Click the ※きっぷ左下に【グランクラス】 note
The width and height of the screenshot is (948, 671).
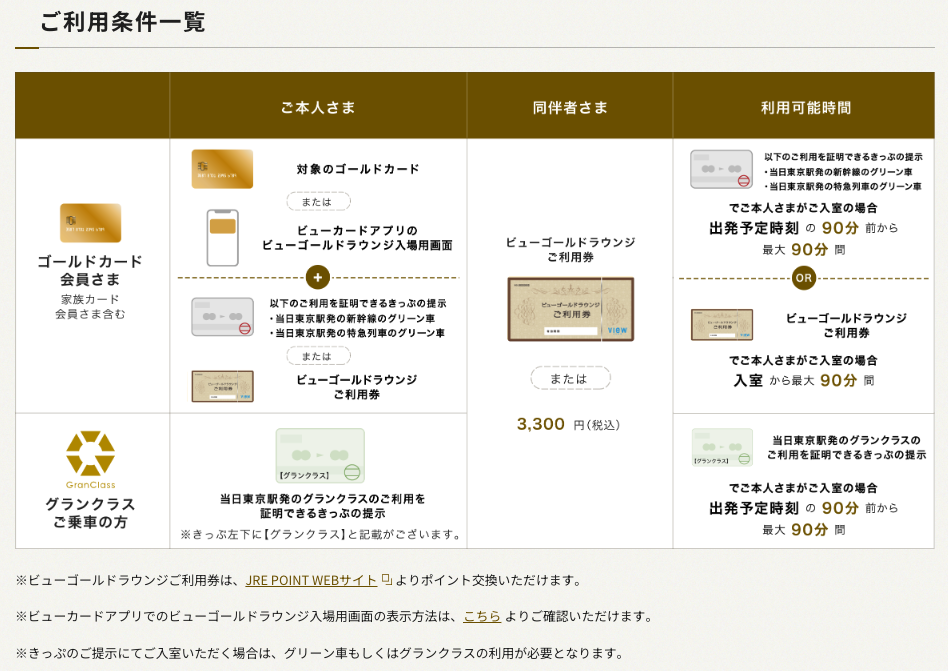320,534
